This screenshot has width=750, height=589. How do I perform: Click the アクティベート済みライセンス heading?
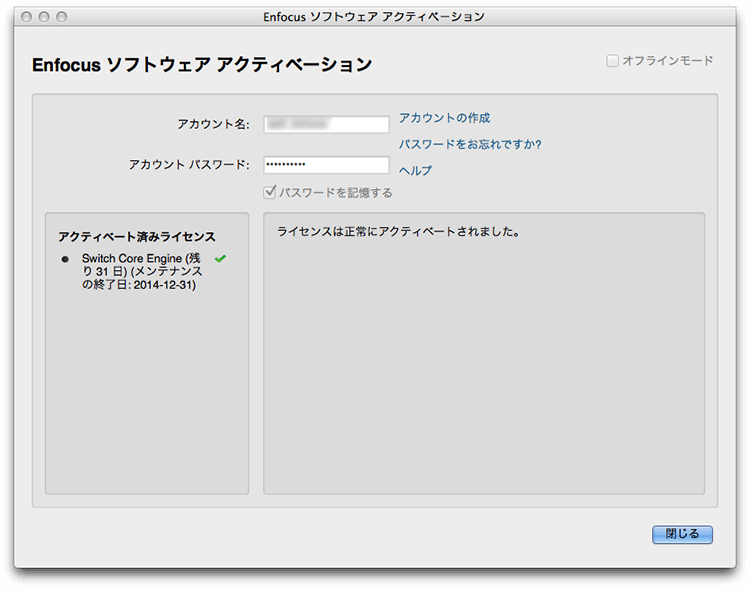click(x=137, y=236)
